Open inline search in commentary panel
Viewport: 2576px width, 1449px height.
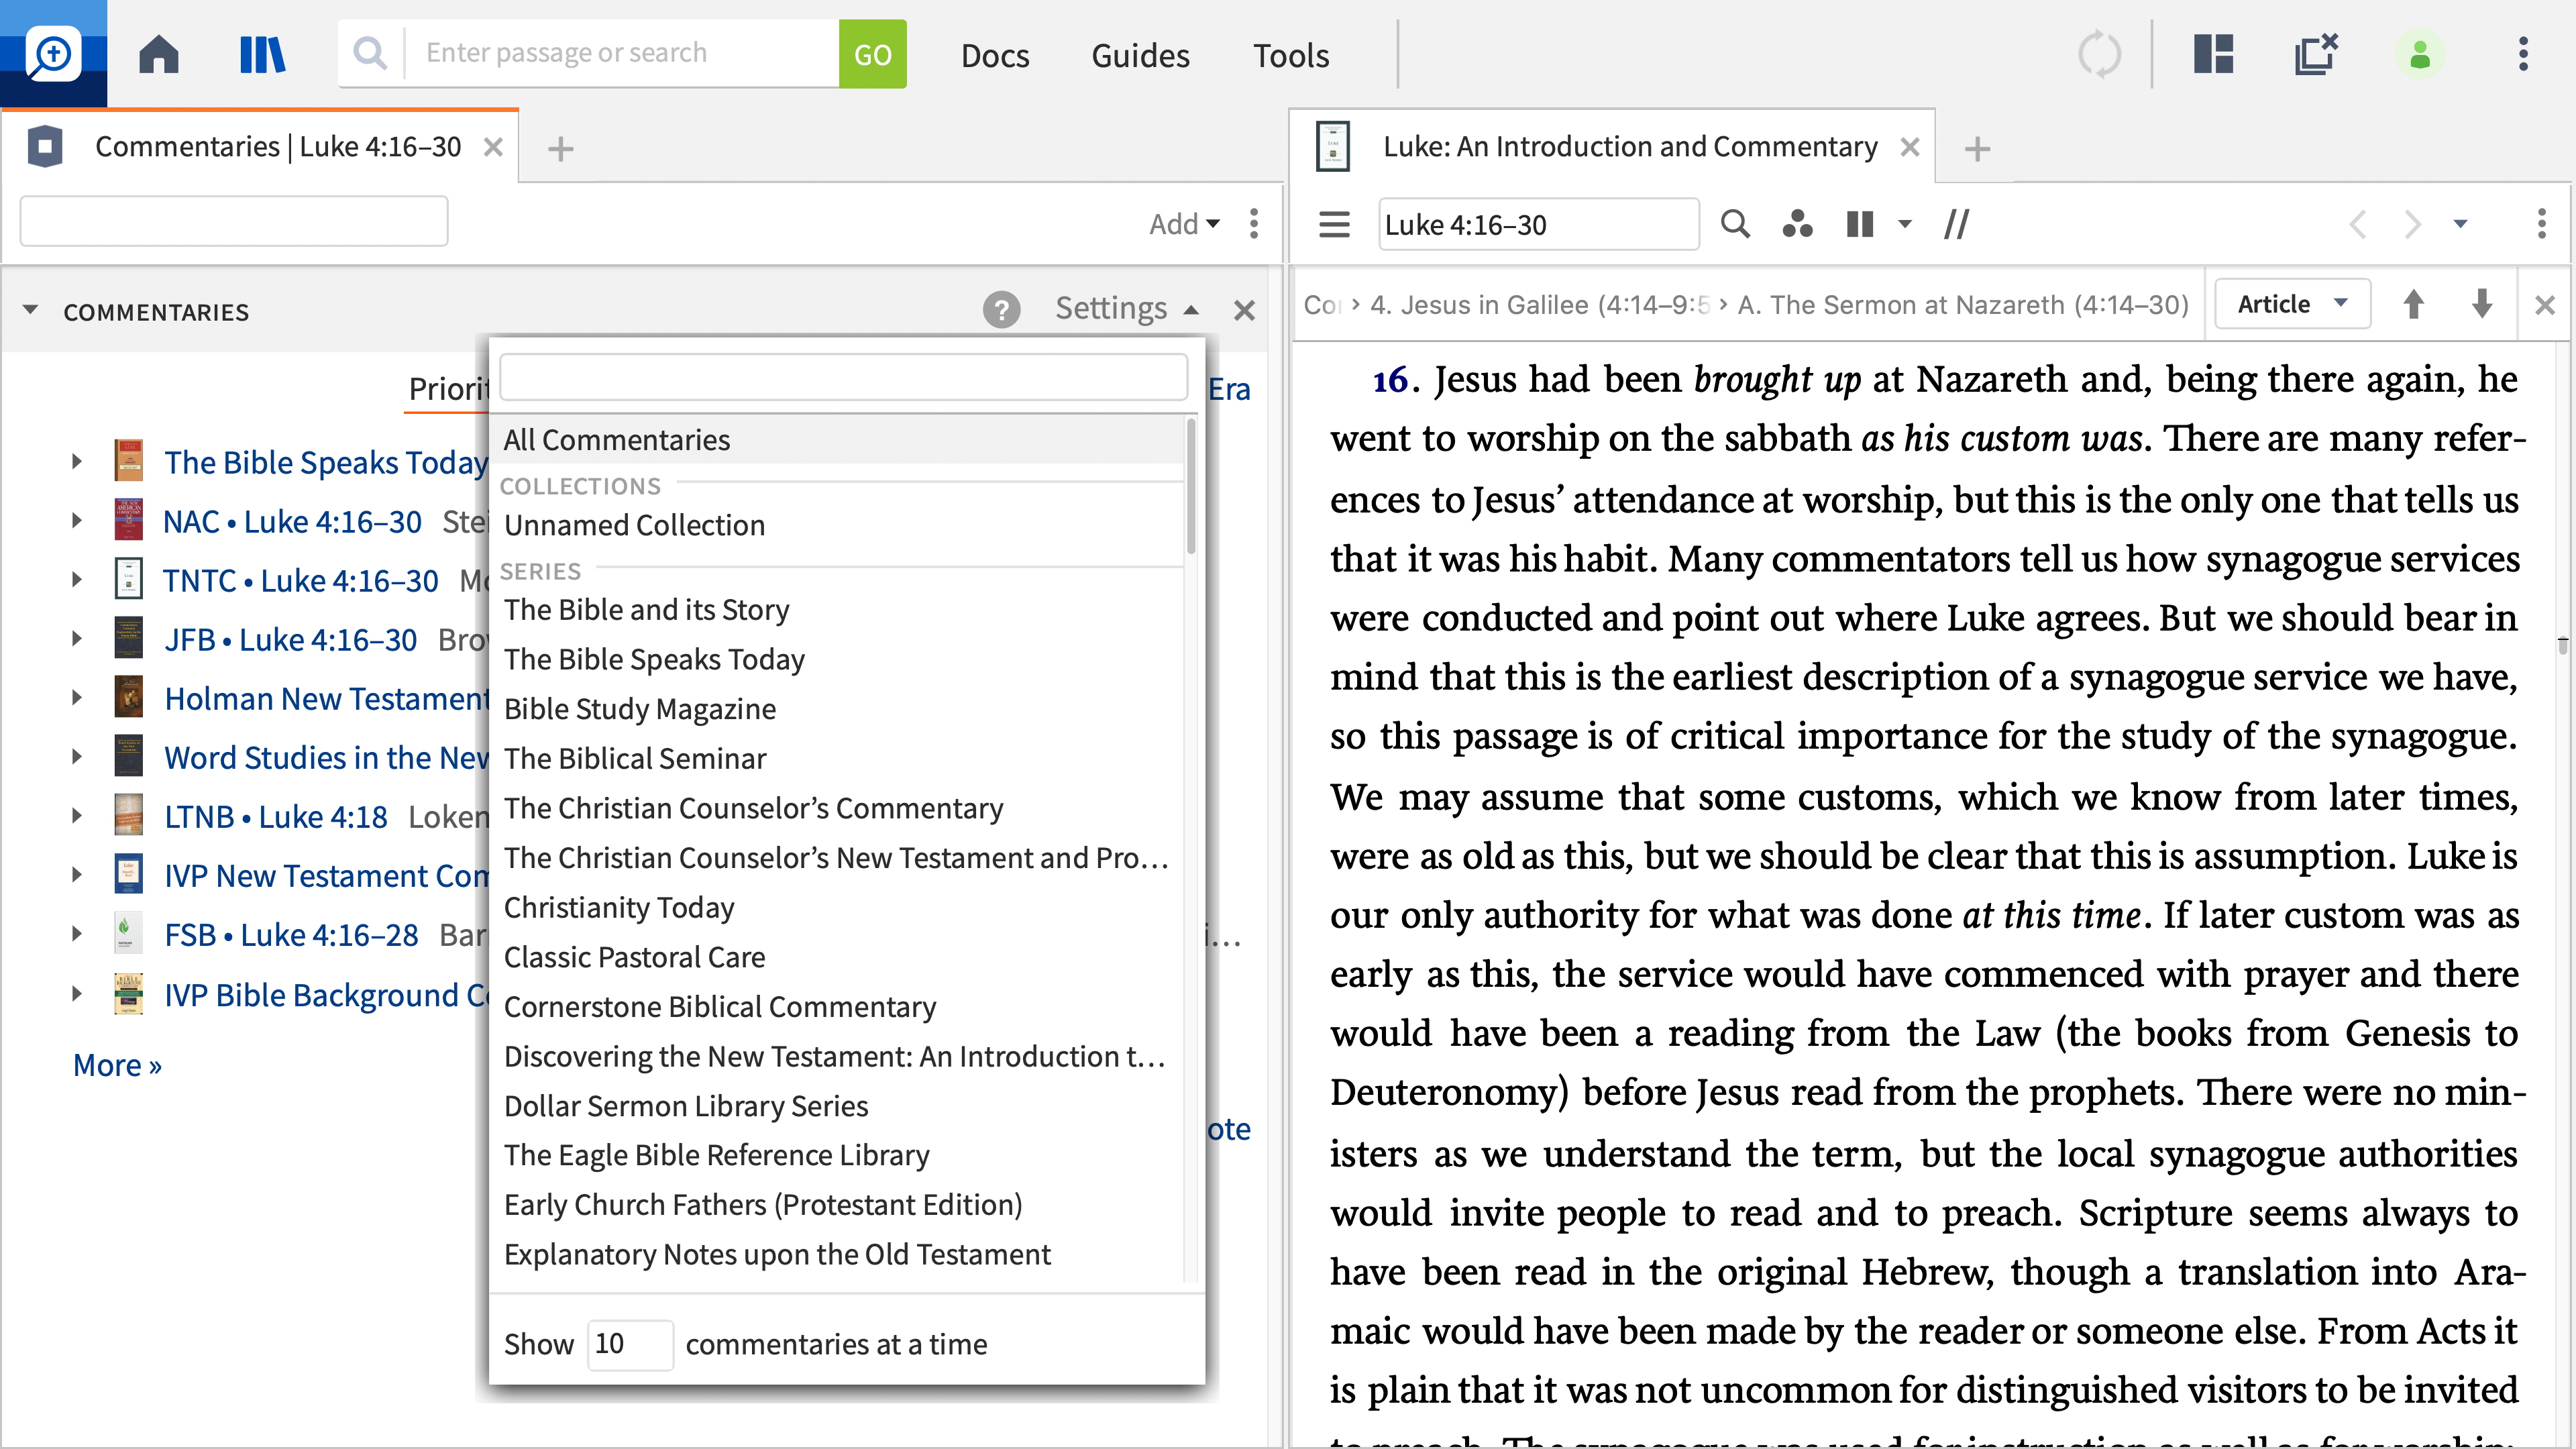[x=1735, y=224]
